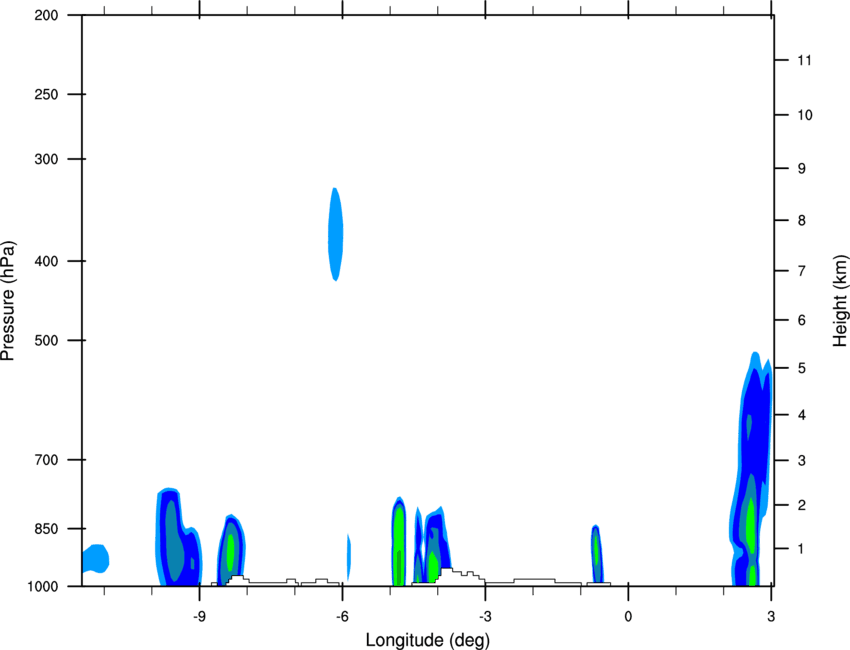Select the 300 pressure tick label

46,159
